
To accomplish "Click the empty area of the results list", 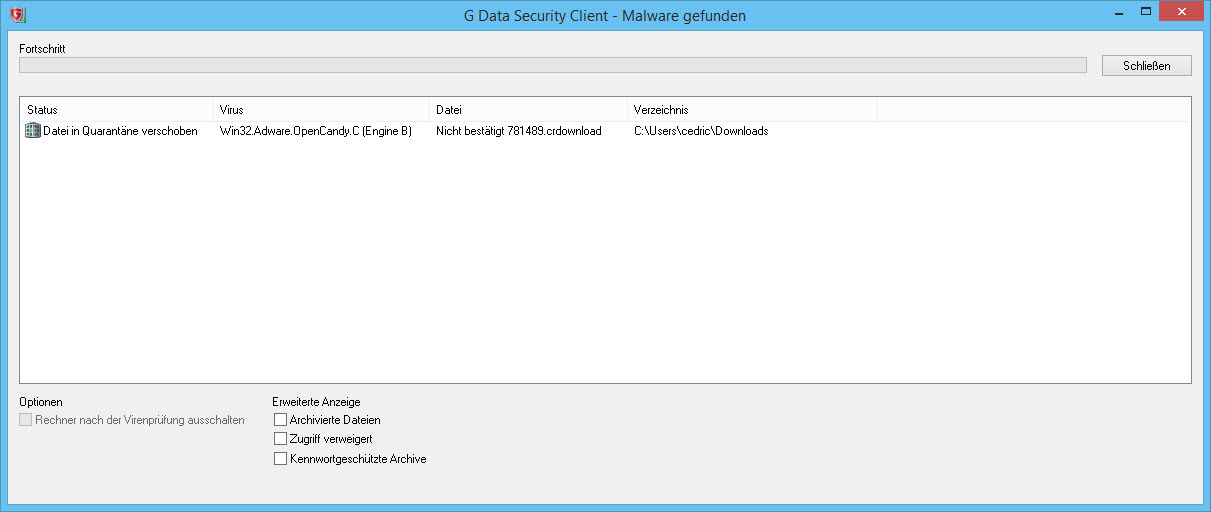I will click(605, 260).
